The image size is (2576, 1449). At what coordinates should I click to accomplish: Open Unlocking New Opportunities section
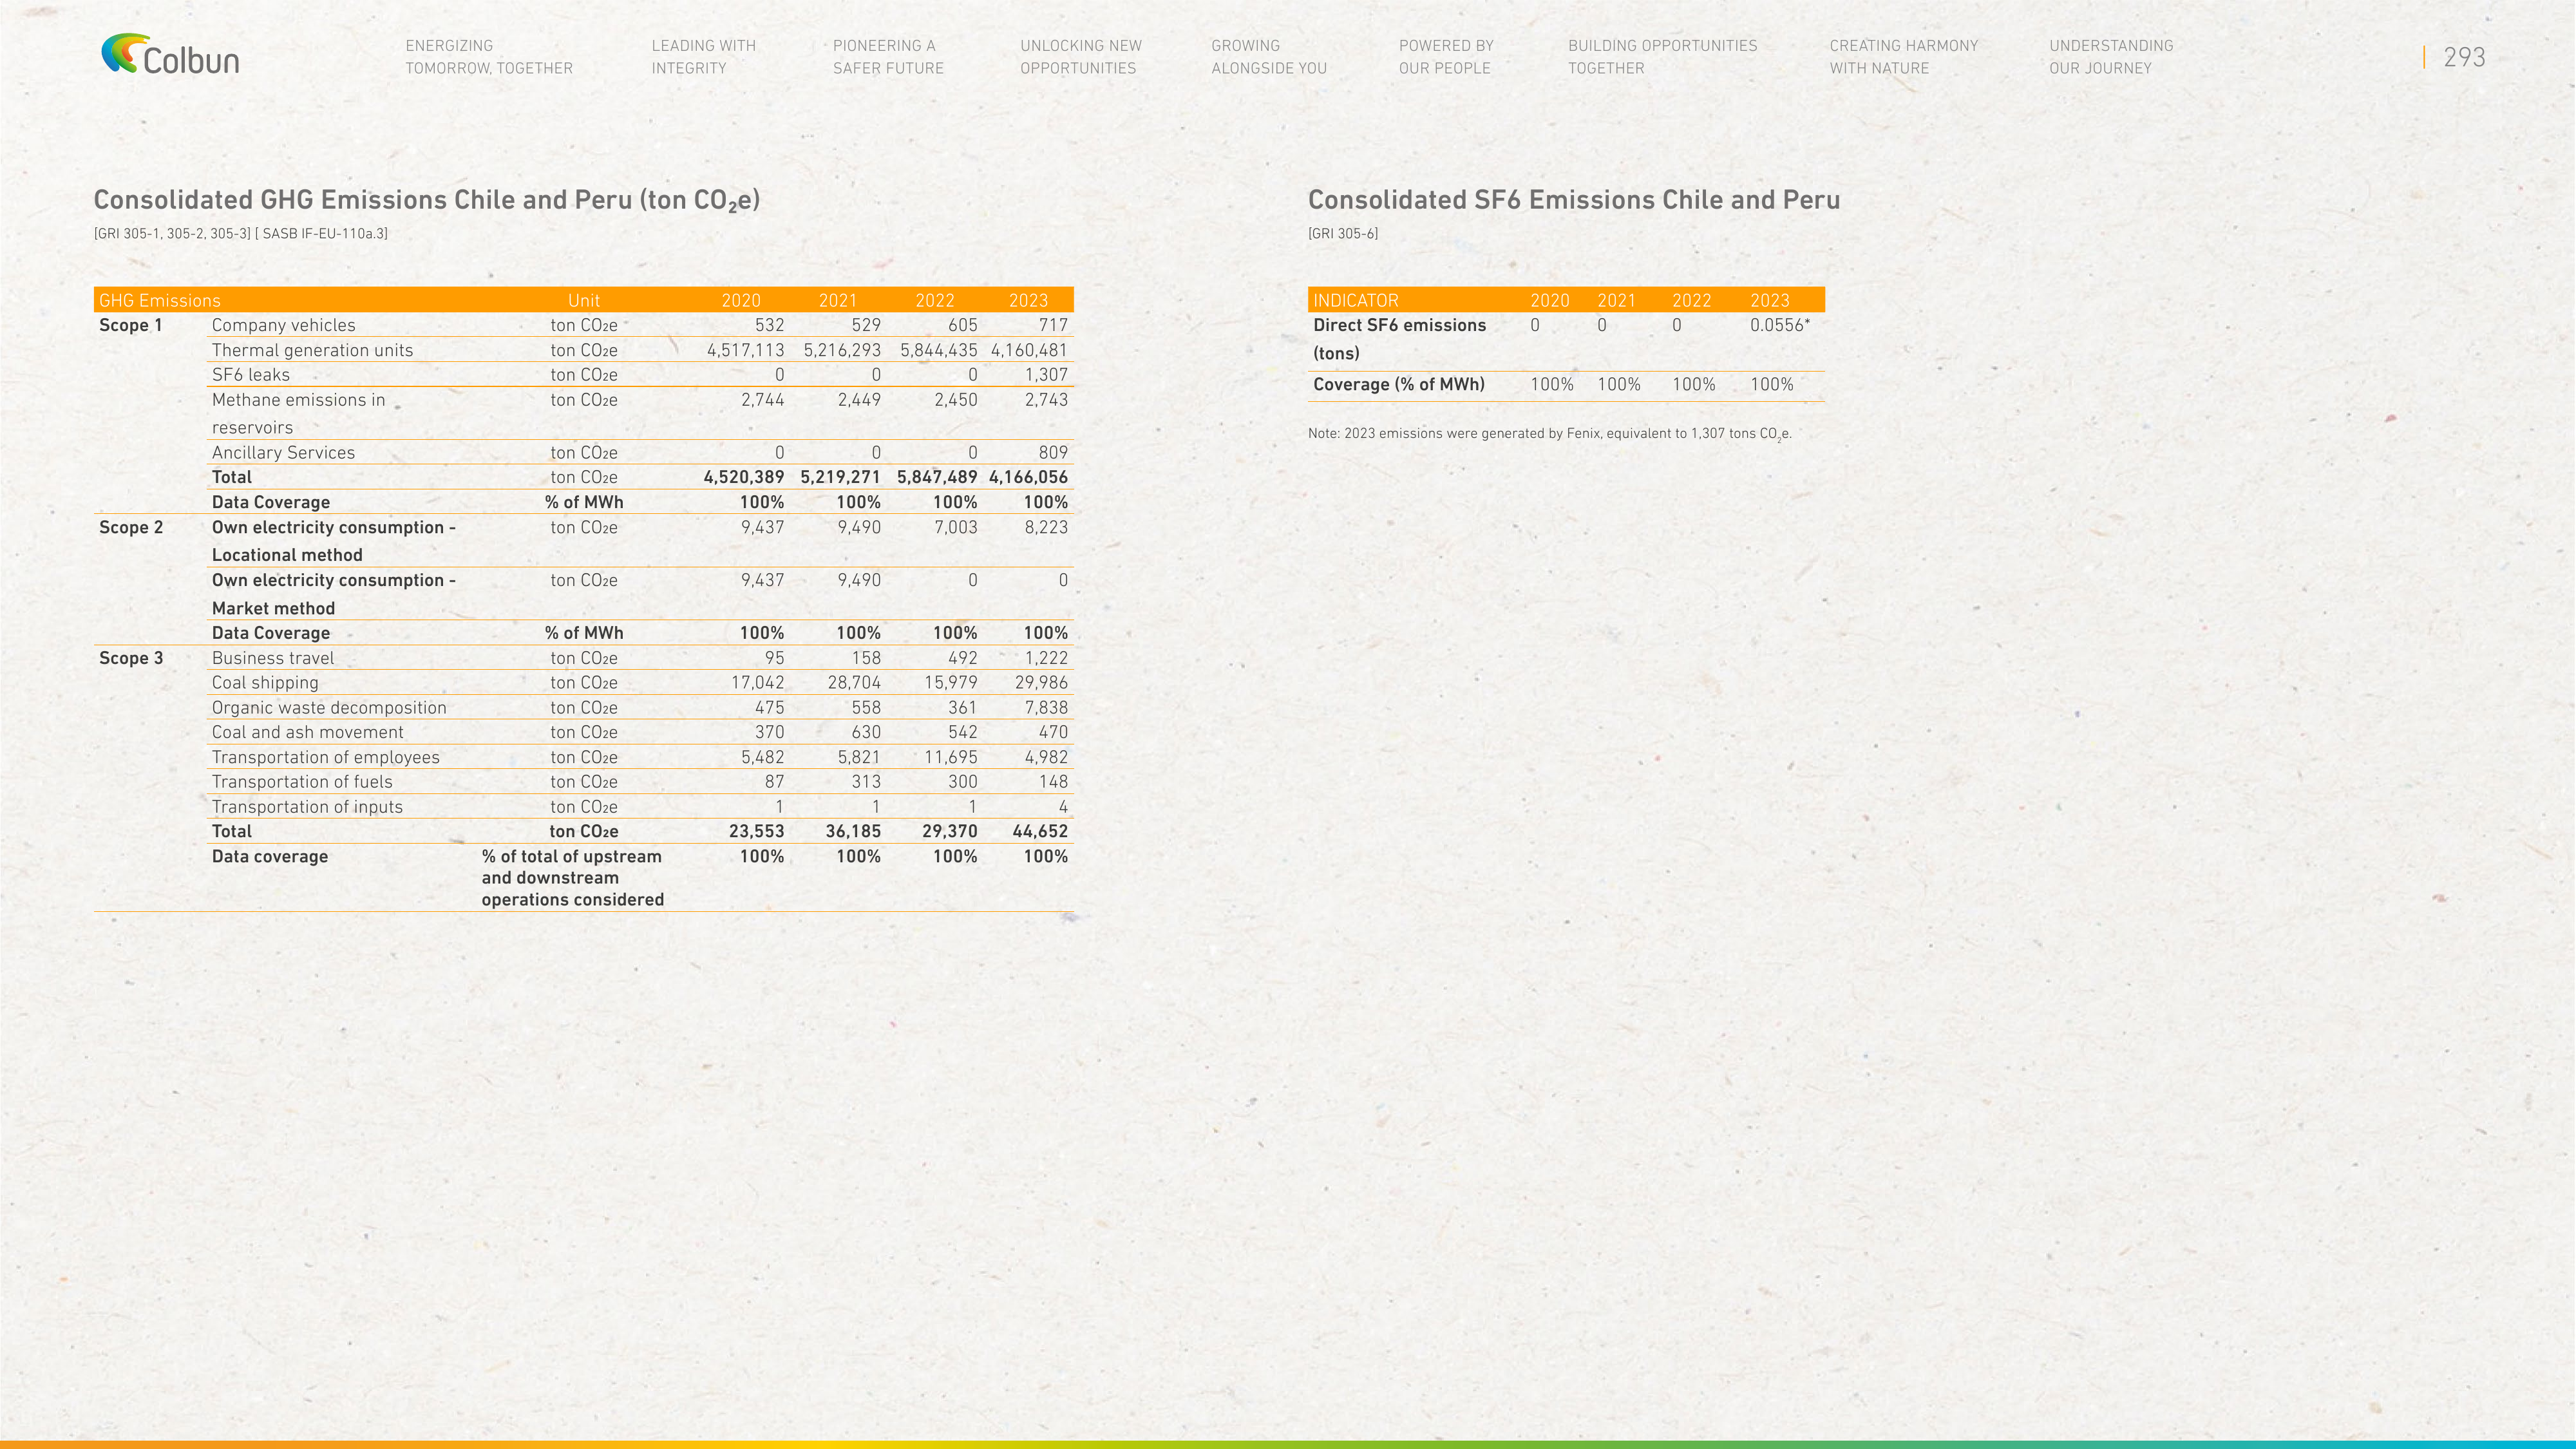[1080, 57]
